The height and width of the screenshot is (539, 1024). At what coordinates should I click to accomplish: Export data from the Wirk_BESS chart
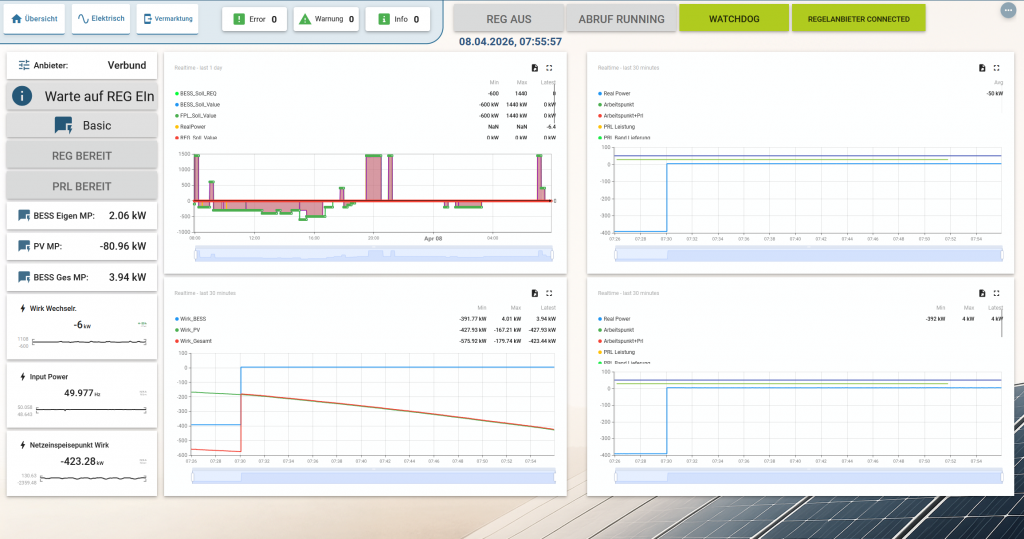535,293
